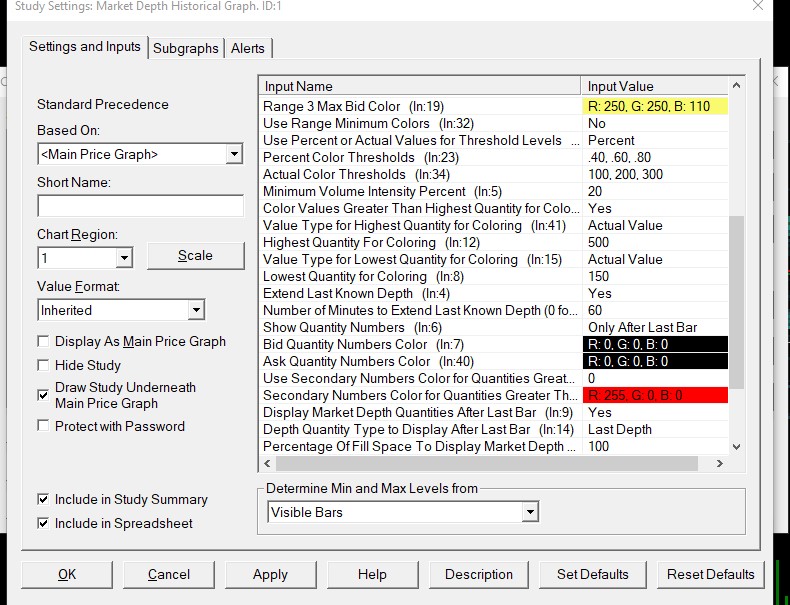Click horizontal scrollbar right arrow
This screenshot has height=605, width=790.
(x=719, y=463)
